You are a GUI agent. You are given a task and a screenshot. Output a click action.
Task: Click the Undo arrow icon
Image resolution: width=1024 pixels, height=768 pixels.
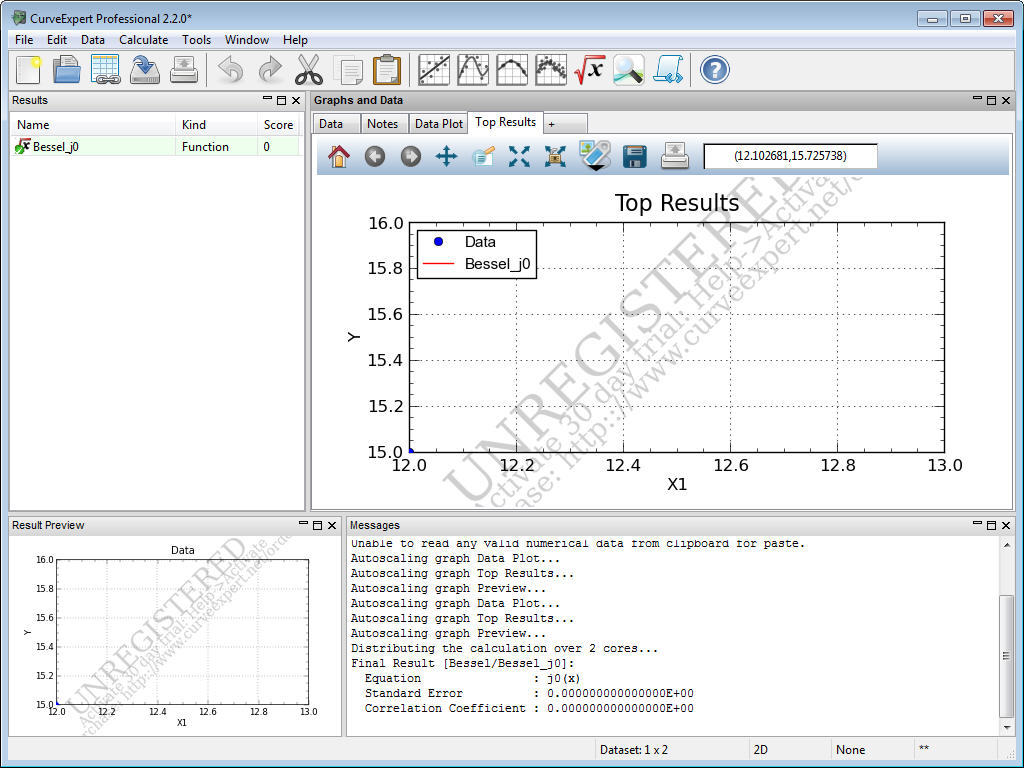tap(231, 70)
